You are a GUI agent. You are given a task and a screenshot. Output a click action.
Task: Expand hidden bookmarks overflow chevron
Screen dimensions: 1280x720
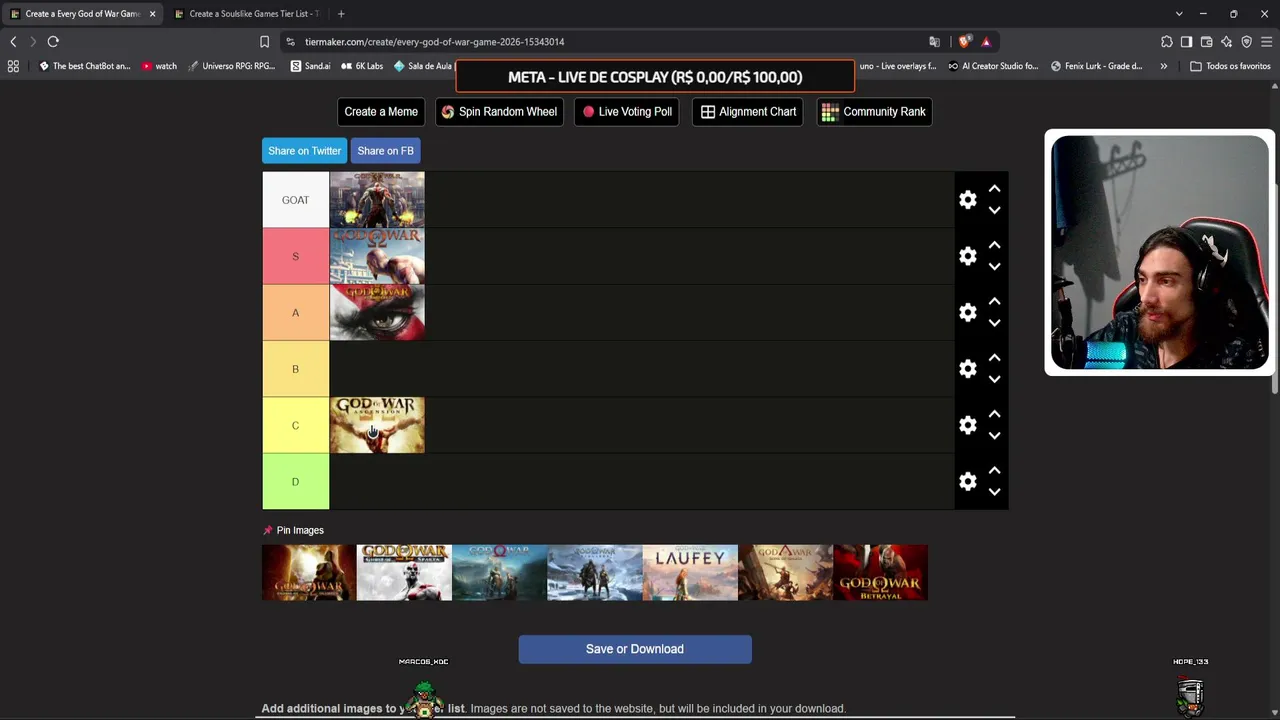pos(1163,66)
